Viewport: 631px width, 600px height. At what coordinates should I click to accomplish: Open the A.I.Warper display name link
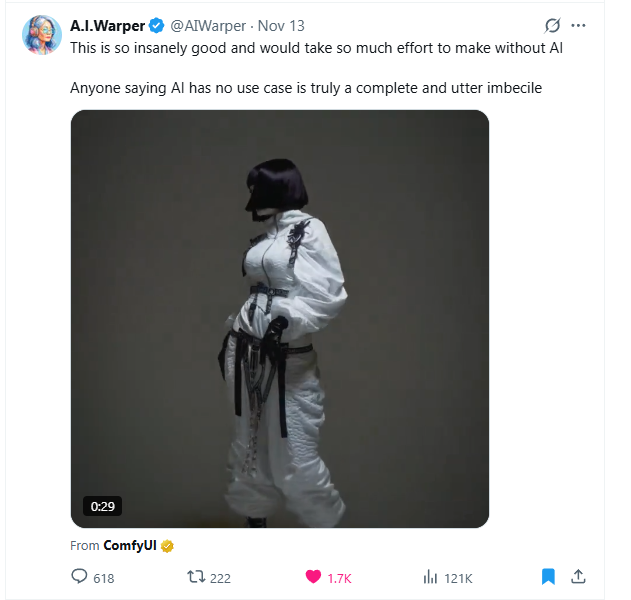(x=107, y=26)
